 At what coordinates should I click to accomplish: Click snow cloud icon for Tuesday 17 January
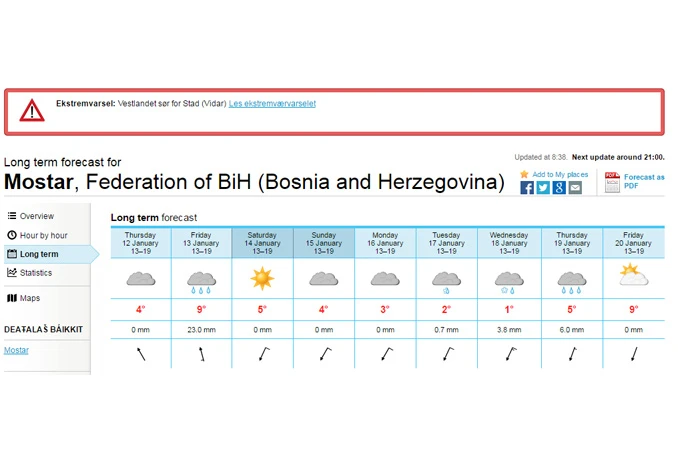point(447,282)
